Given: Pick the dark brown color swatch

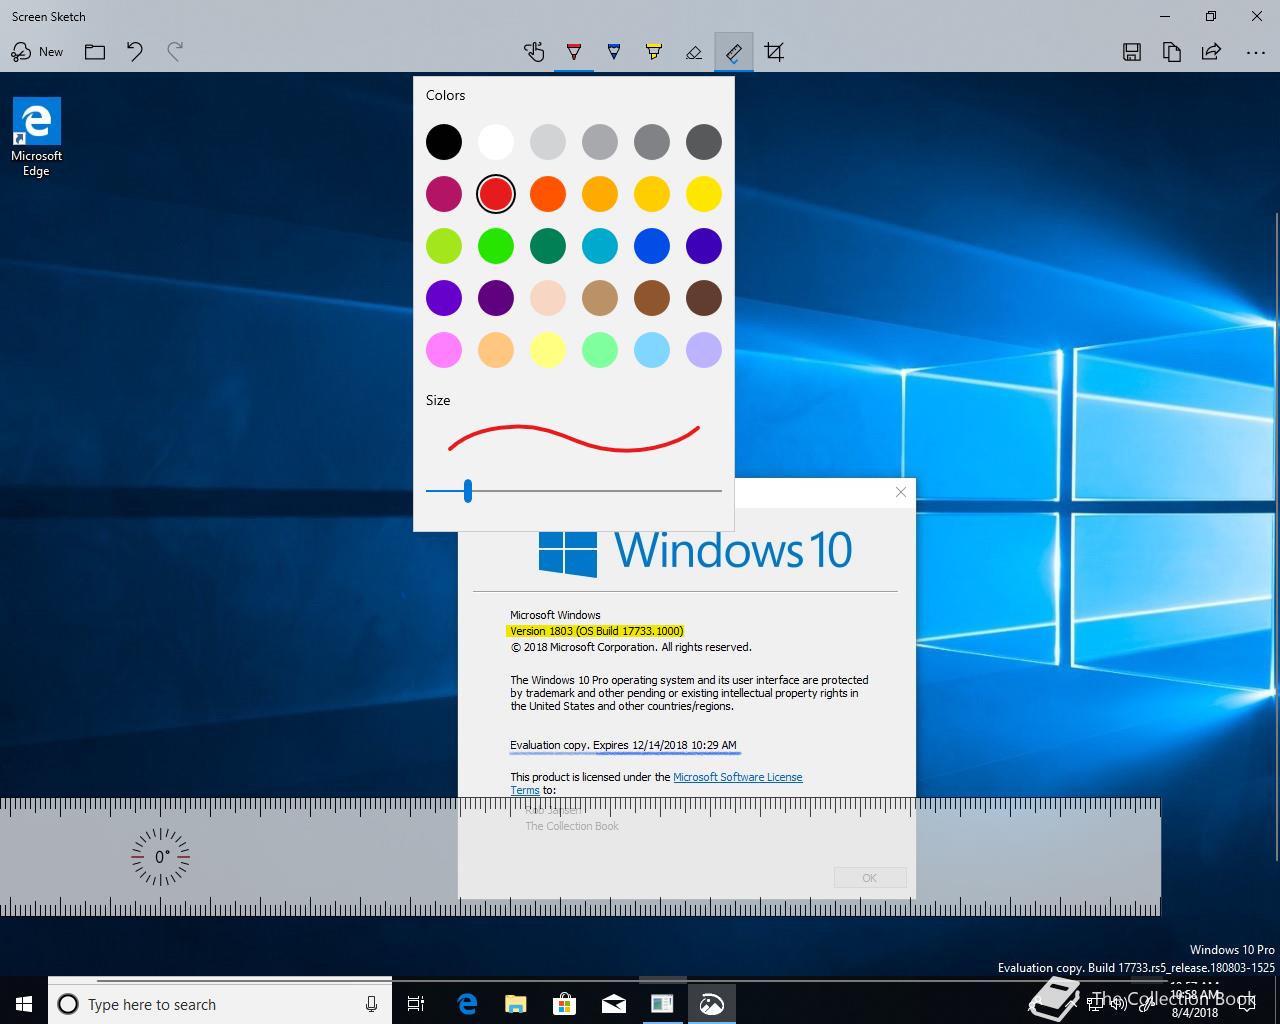Looking at the screenshot, I should [704, 298].
